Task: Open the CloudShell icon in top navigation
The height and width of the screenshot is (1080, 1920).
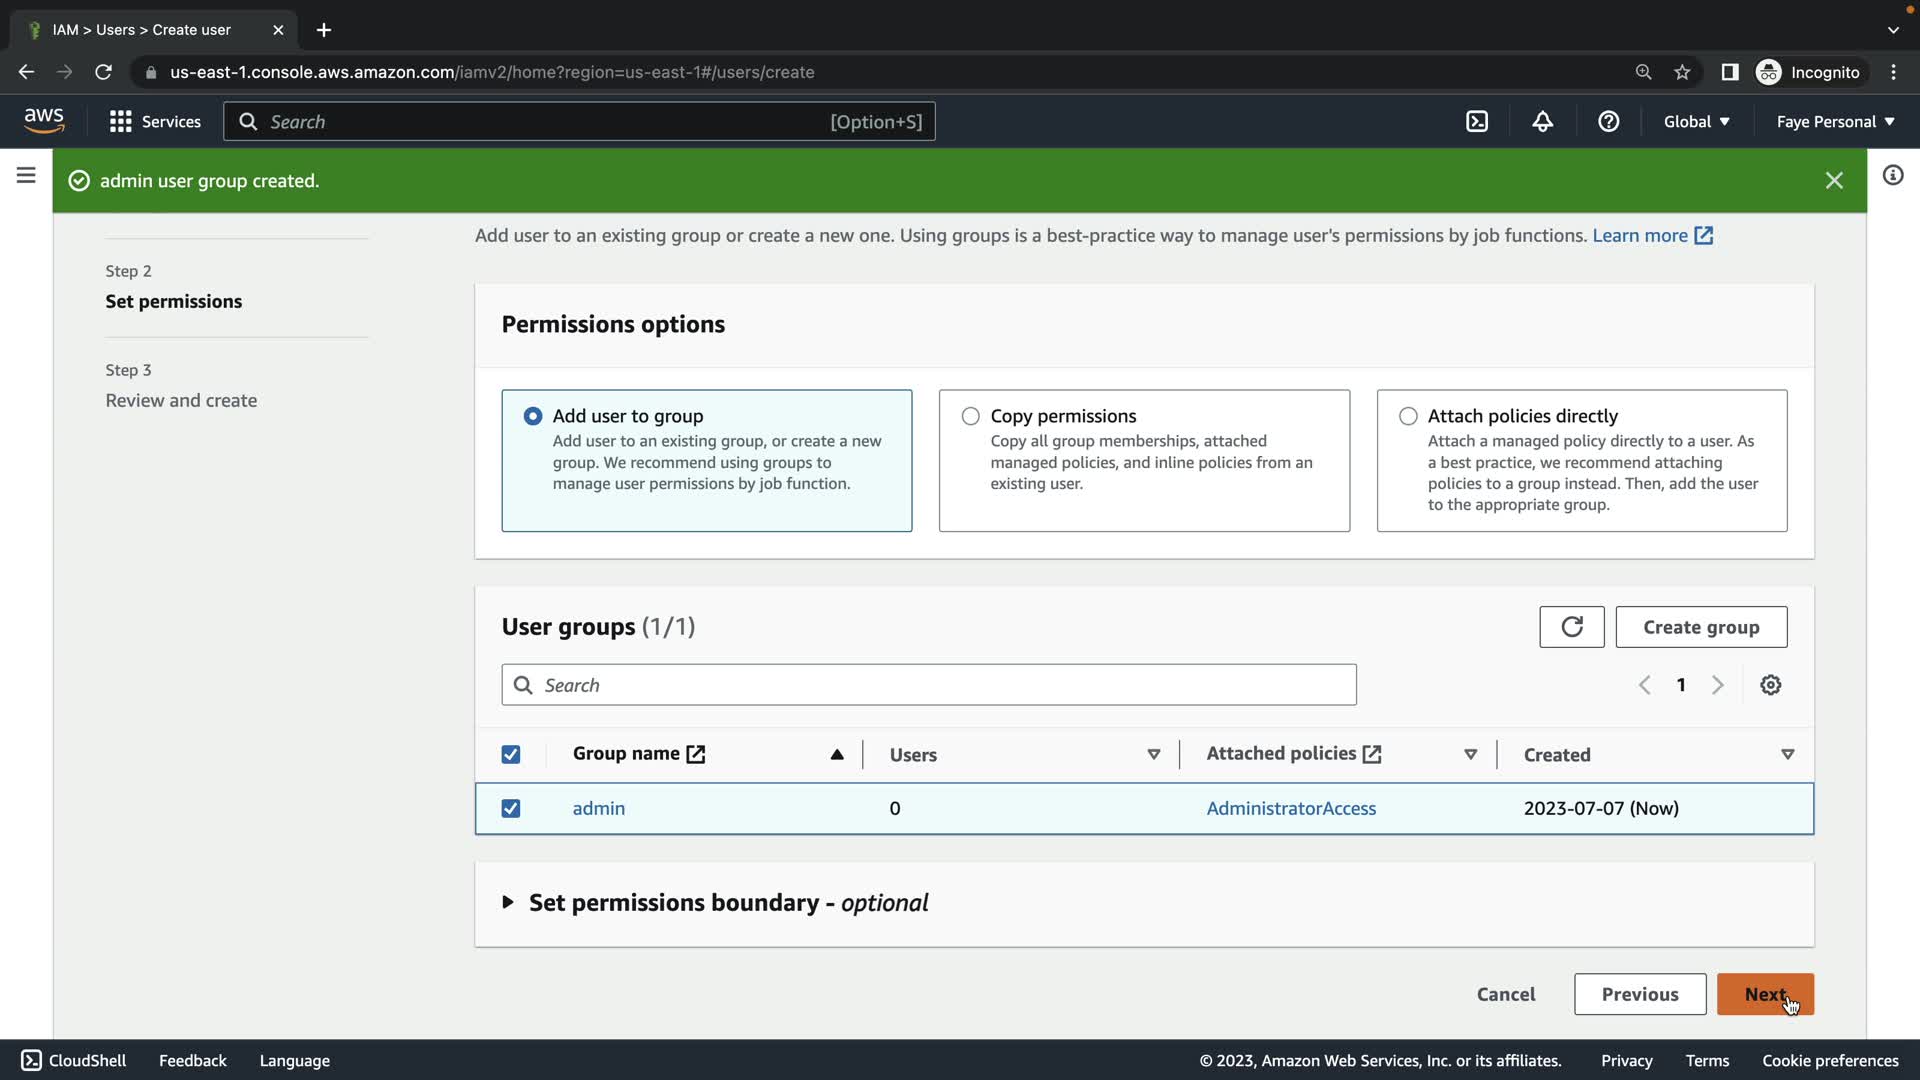Action: pyautogui.click(x=1477, y=121)
